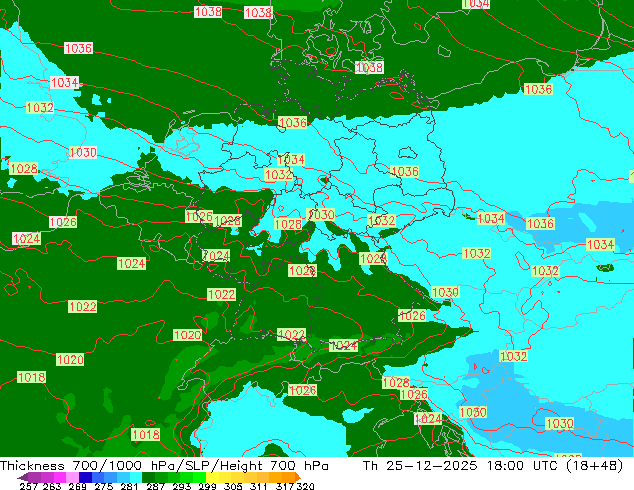Select the light pink legend swatch

(x=72, y=477)
